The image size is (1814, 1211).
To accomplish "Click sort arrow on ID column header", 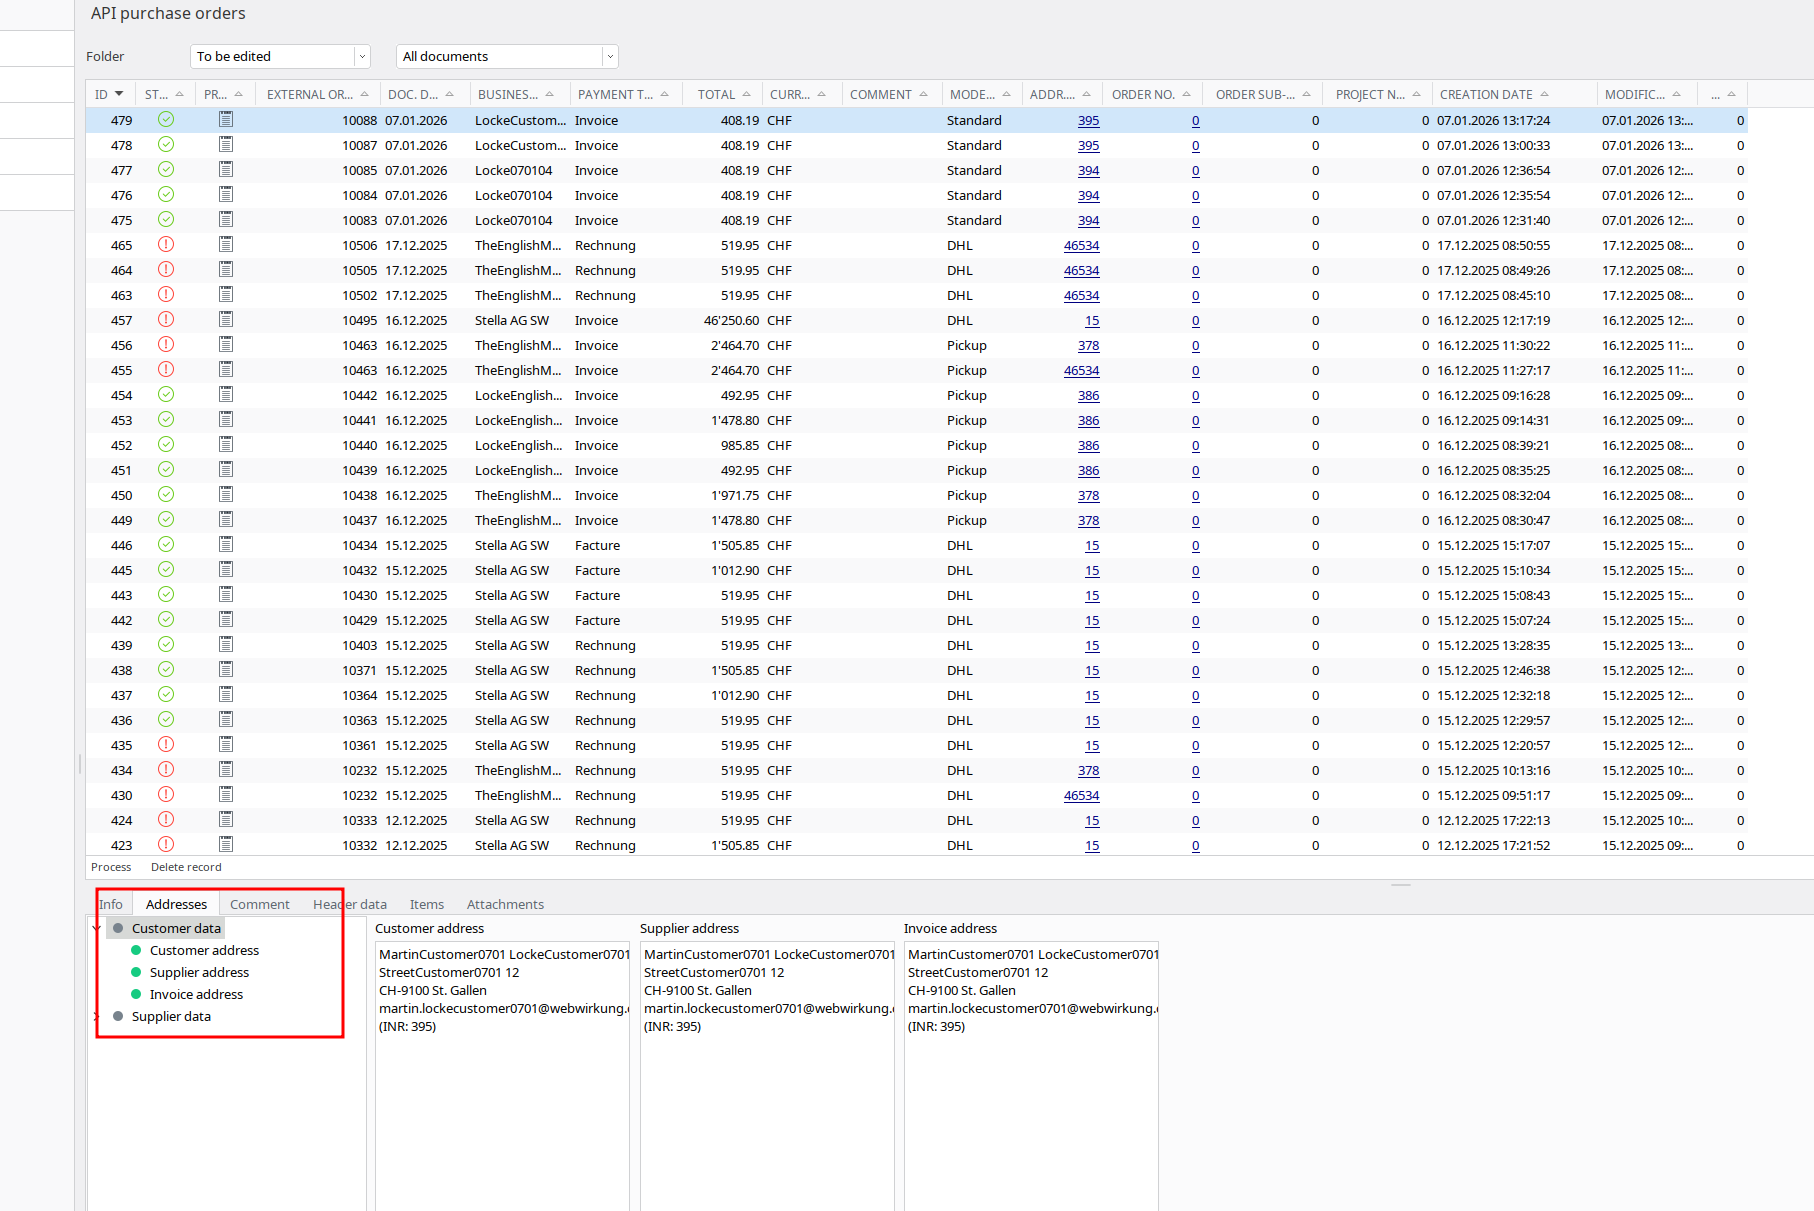I will click(x=119, y=94).
